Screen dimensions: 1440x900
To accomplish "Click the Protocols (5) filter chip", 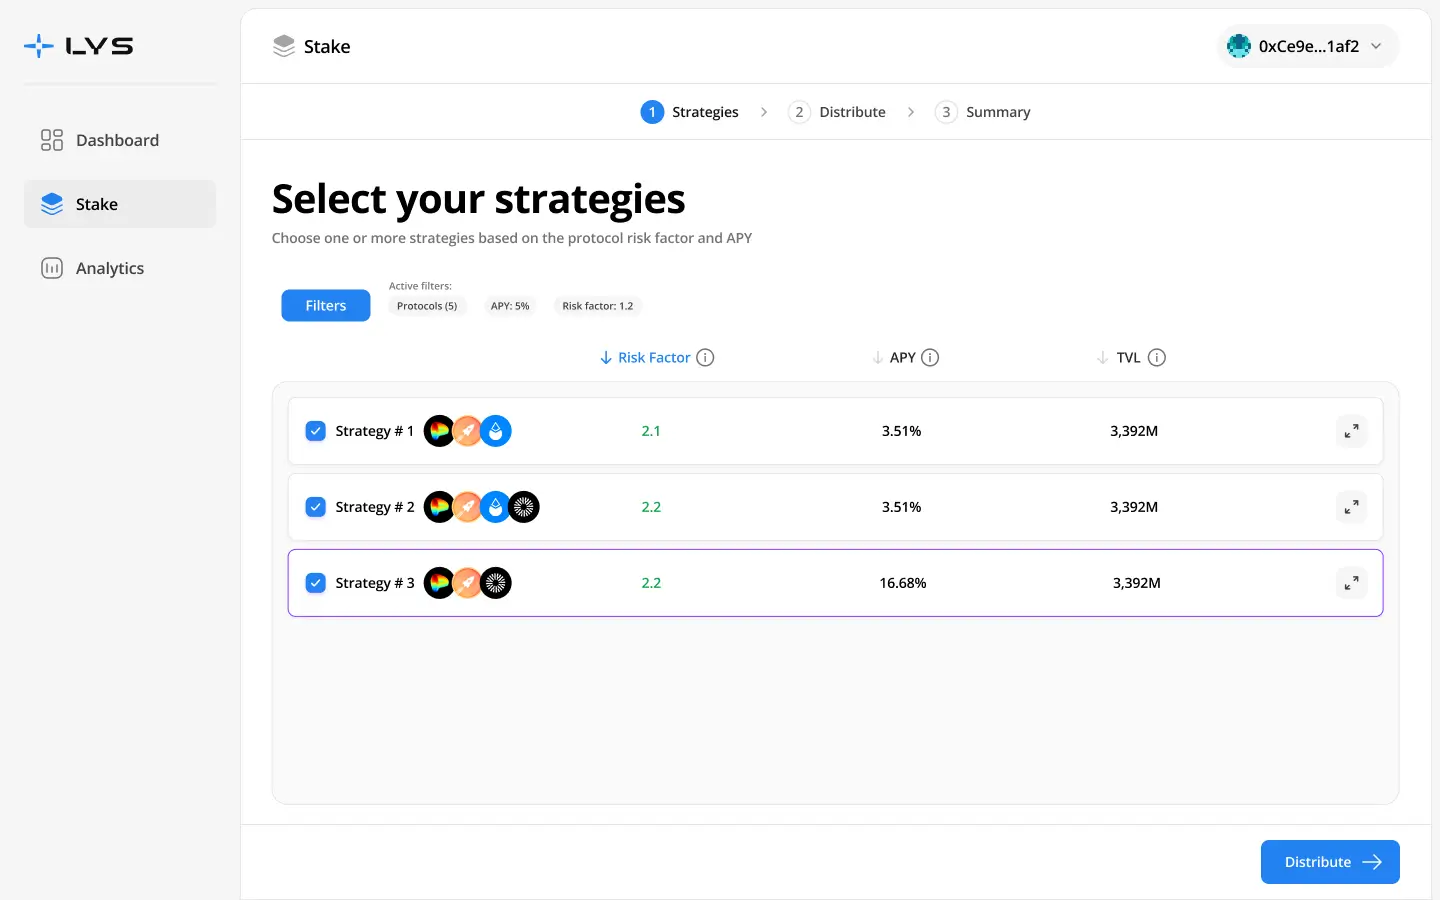I will tap(427, 306).
